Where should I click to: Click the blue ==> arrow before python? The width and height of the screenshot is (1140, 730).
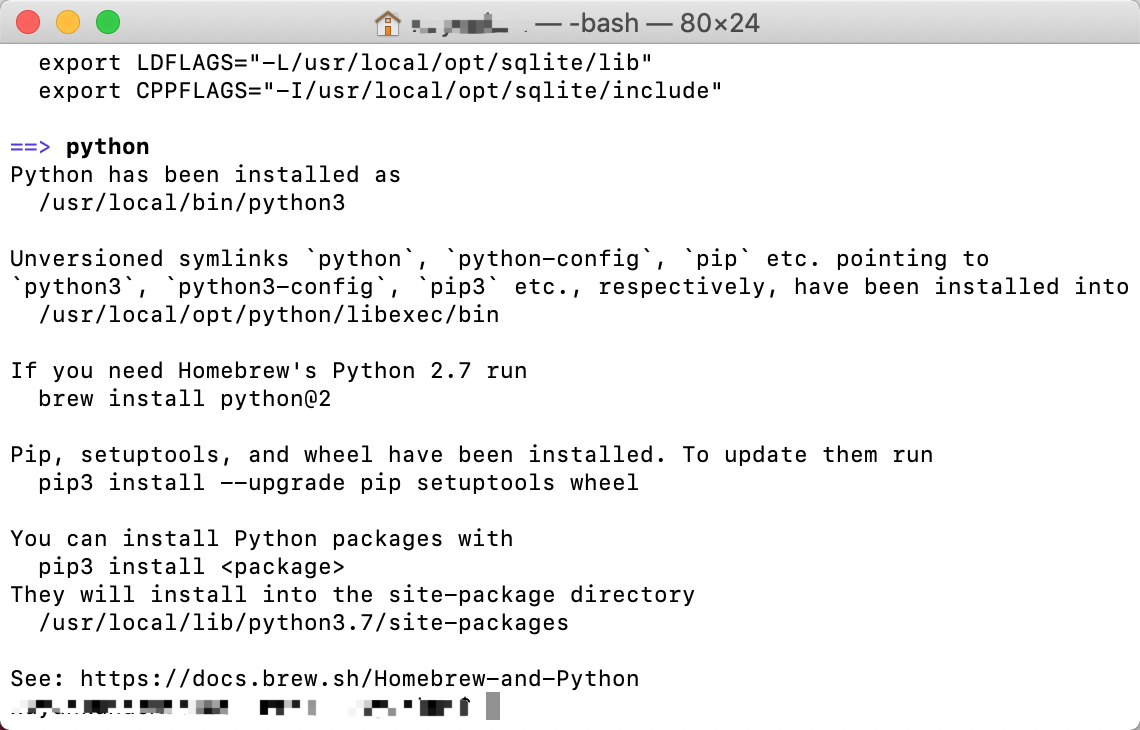31,147
